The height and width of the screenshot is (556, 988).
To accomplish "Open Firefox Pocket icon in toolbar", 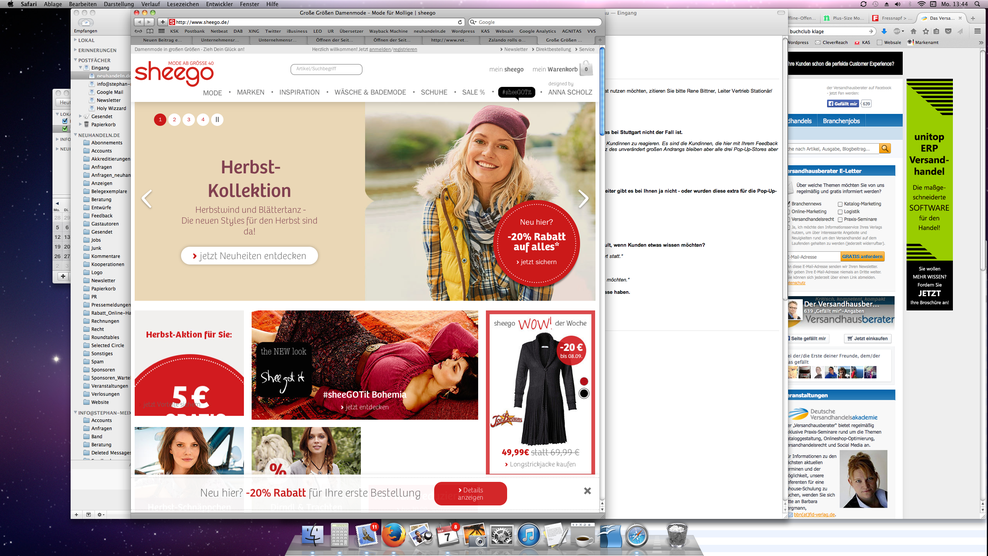I will click(x=948, y=31).
